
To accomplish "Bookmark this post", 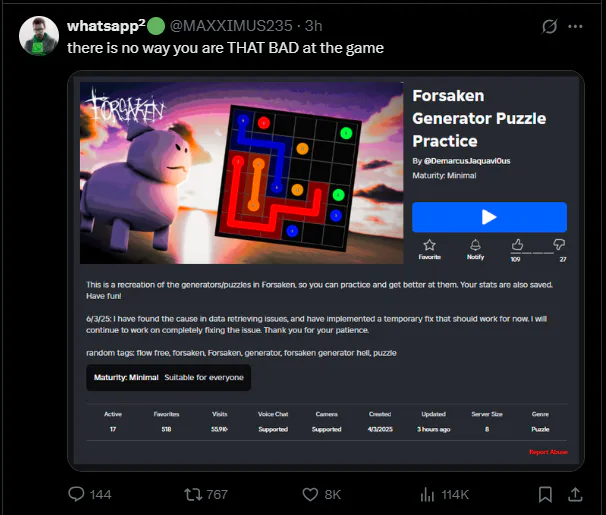I will (x=545, y=495).
